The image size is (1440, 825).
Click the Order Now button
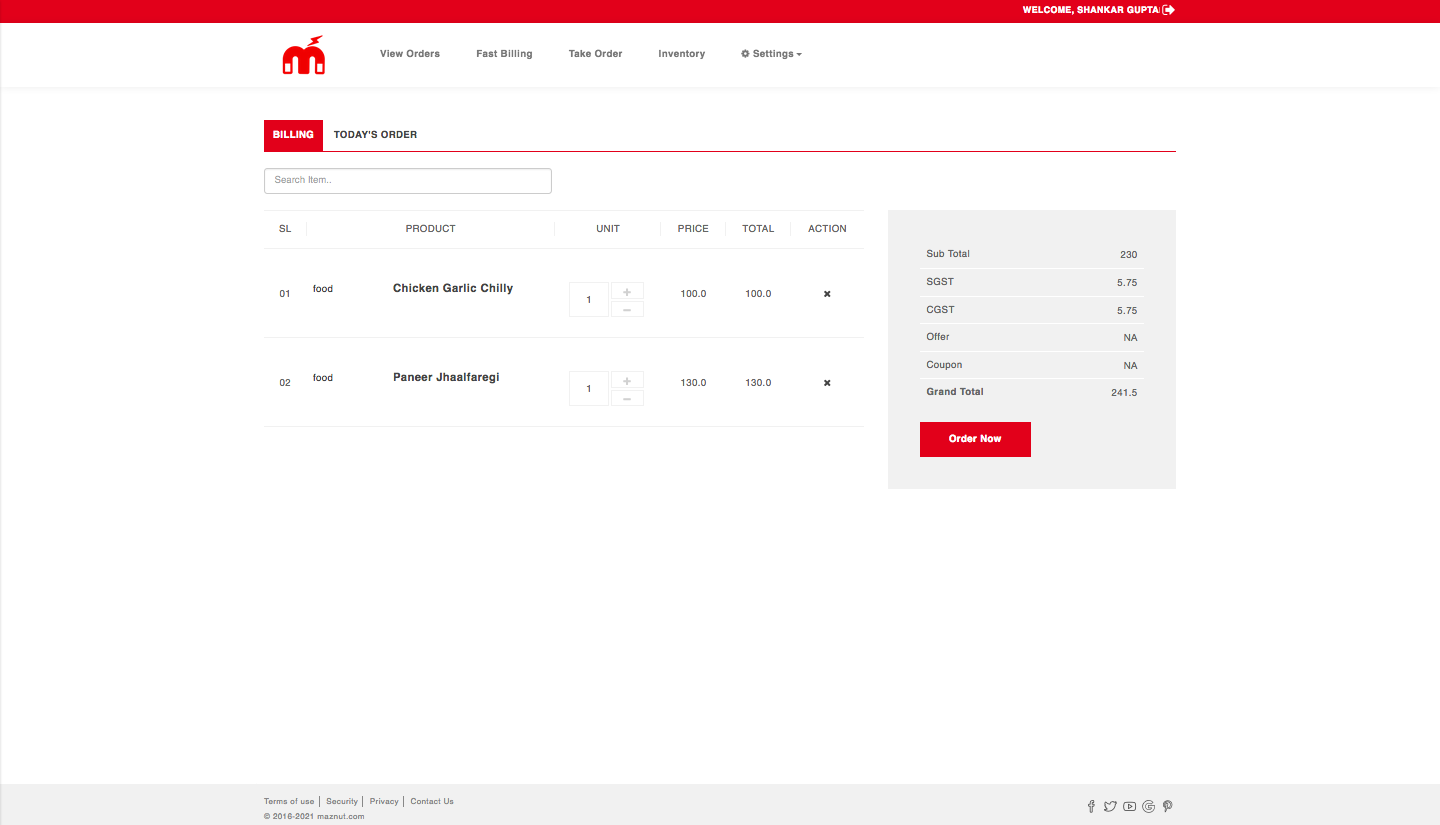click(975, 439)
